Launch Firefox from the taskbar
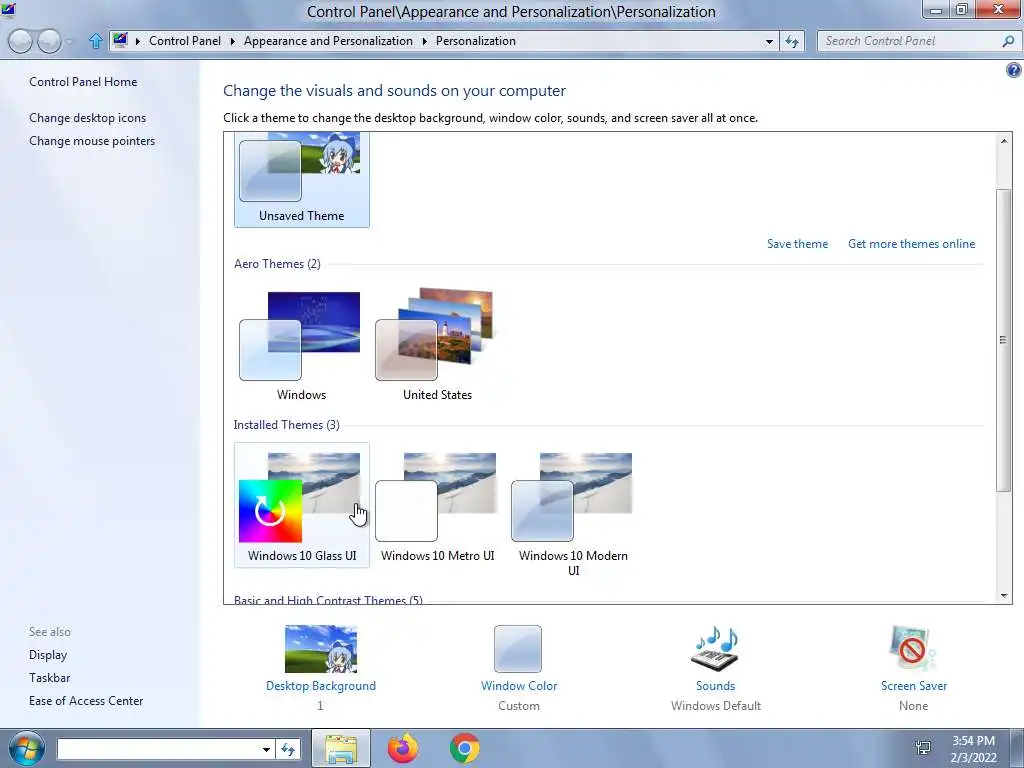The height and width of the screenshot is (768, 1024). [403, 748]
